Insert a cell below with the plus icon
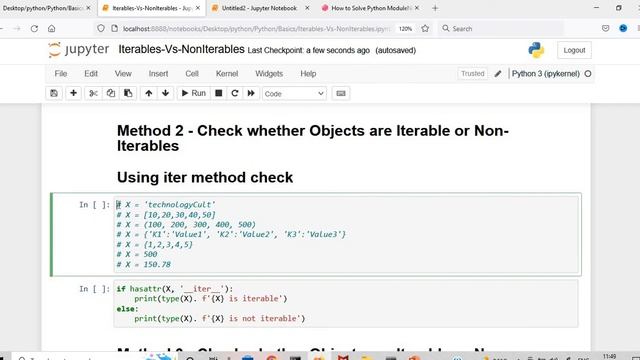The height and width of the screenshot is (360, 640). (x=73, y=93)
